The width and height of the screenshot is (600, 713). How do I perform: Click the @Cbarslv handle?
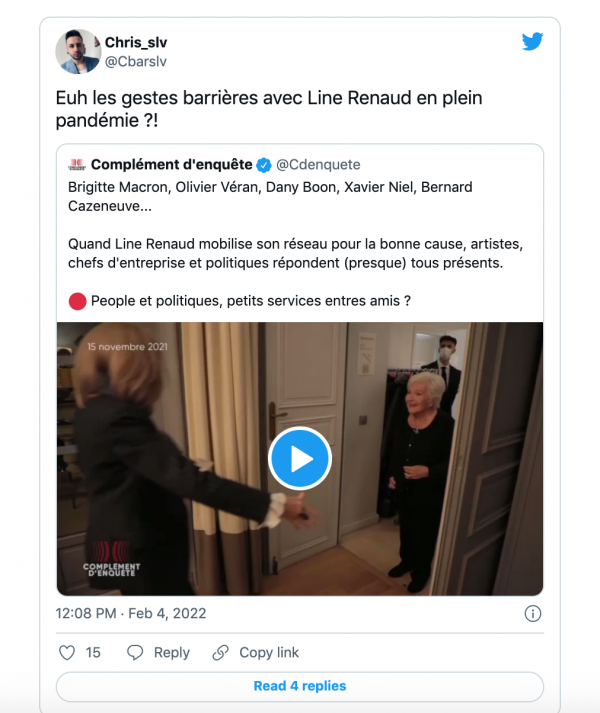click(x=139, y=61)
